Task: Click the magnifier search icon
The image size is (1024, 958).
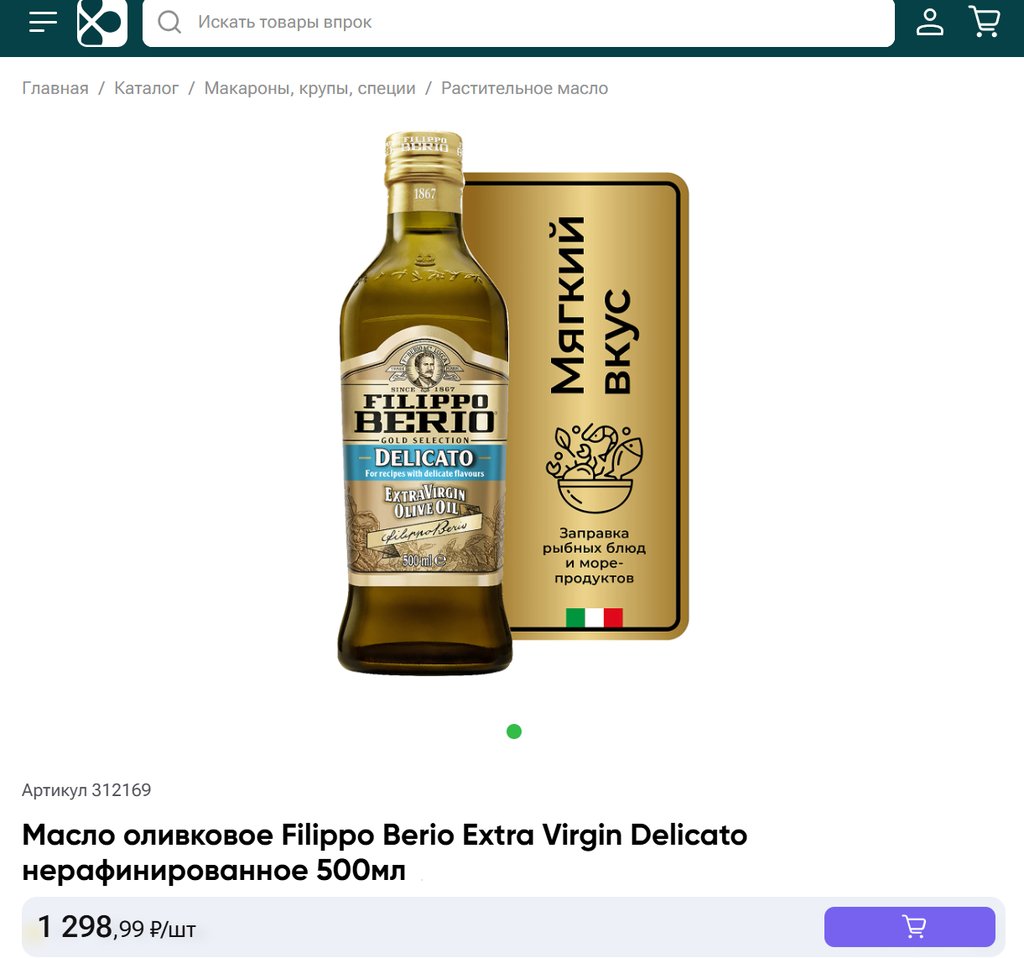Action: tap(170, 22)
